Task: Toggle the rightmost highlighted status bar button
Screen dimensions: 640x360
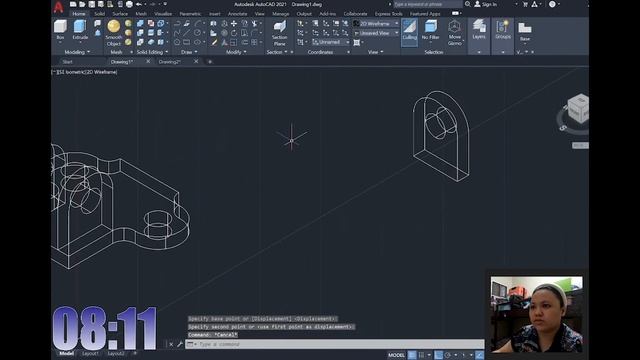Action: click(x=480, y=355)
